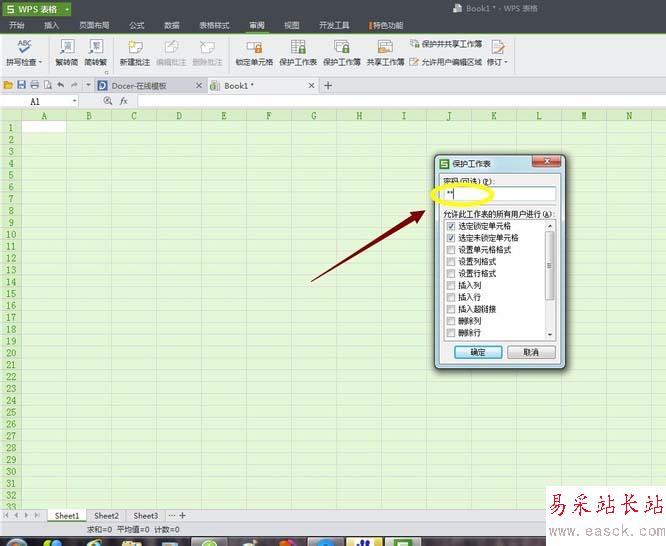Image resolution: width=666 pixels, height=546 pixels.
Task: Click the permissions list scroll-down arrow
Action: pyautogui.click(x=550, y=335)
